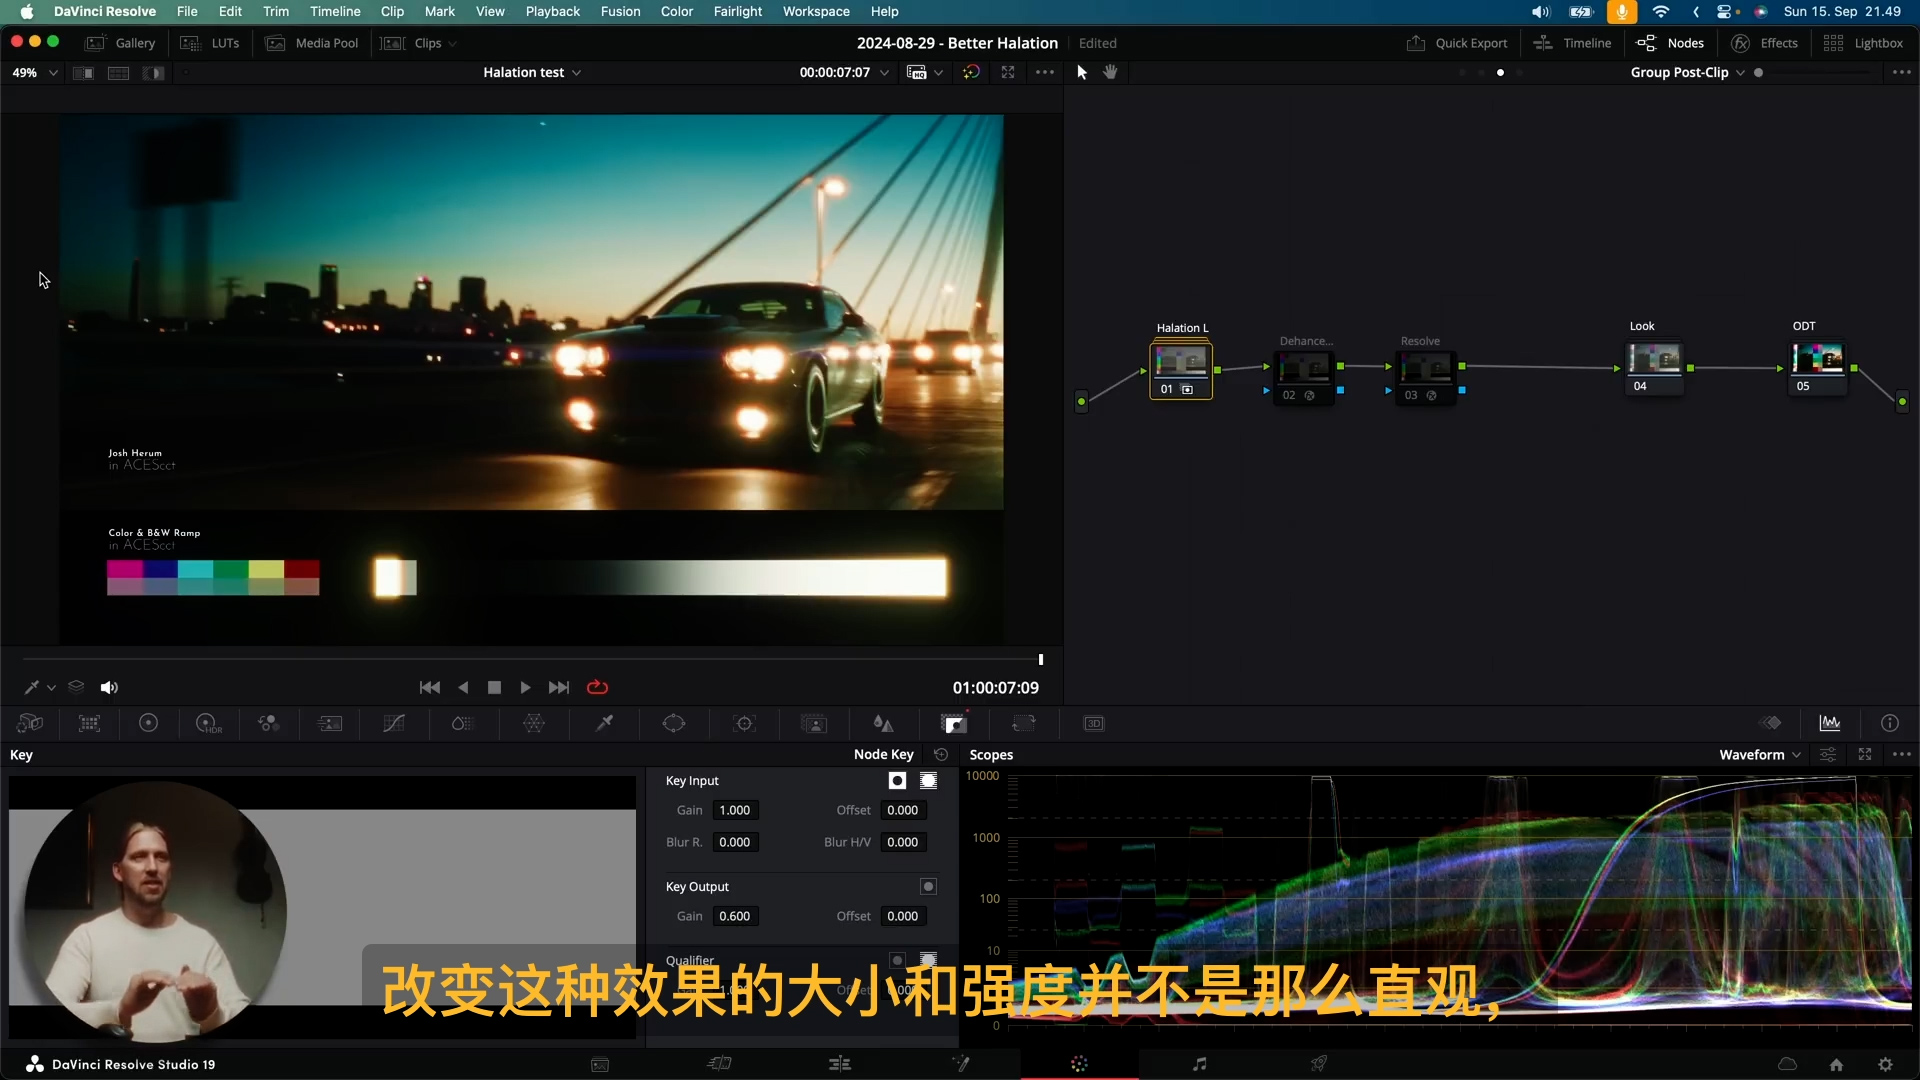Open the HDR color wheels palette

(x=208, y=723)
